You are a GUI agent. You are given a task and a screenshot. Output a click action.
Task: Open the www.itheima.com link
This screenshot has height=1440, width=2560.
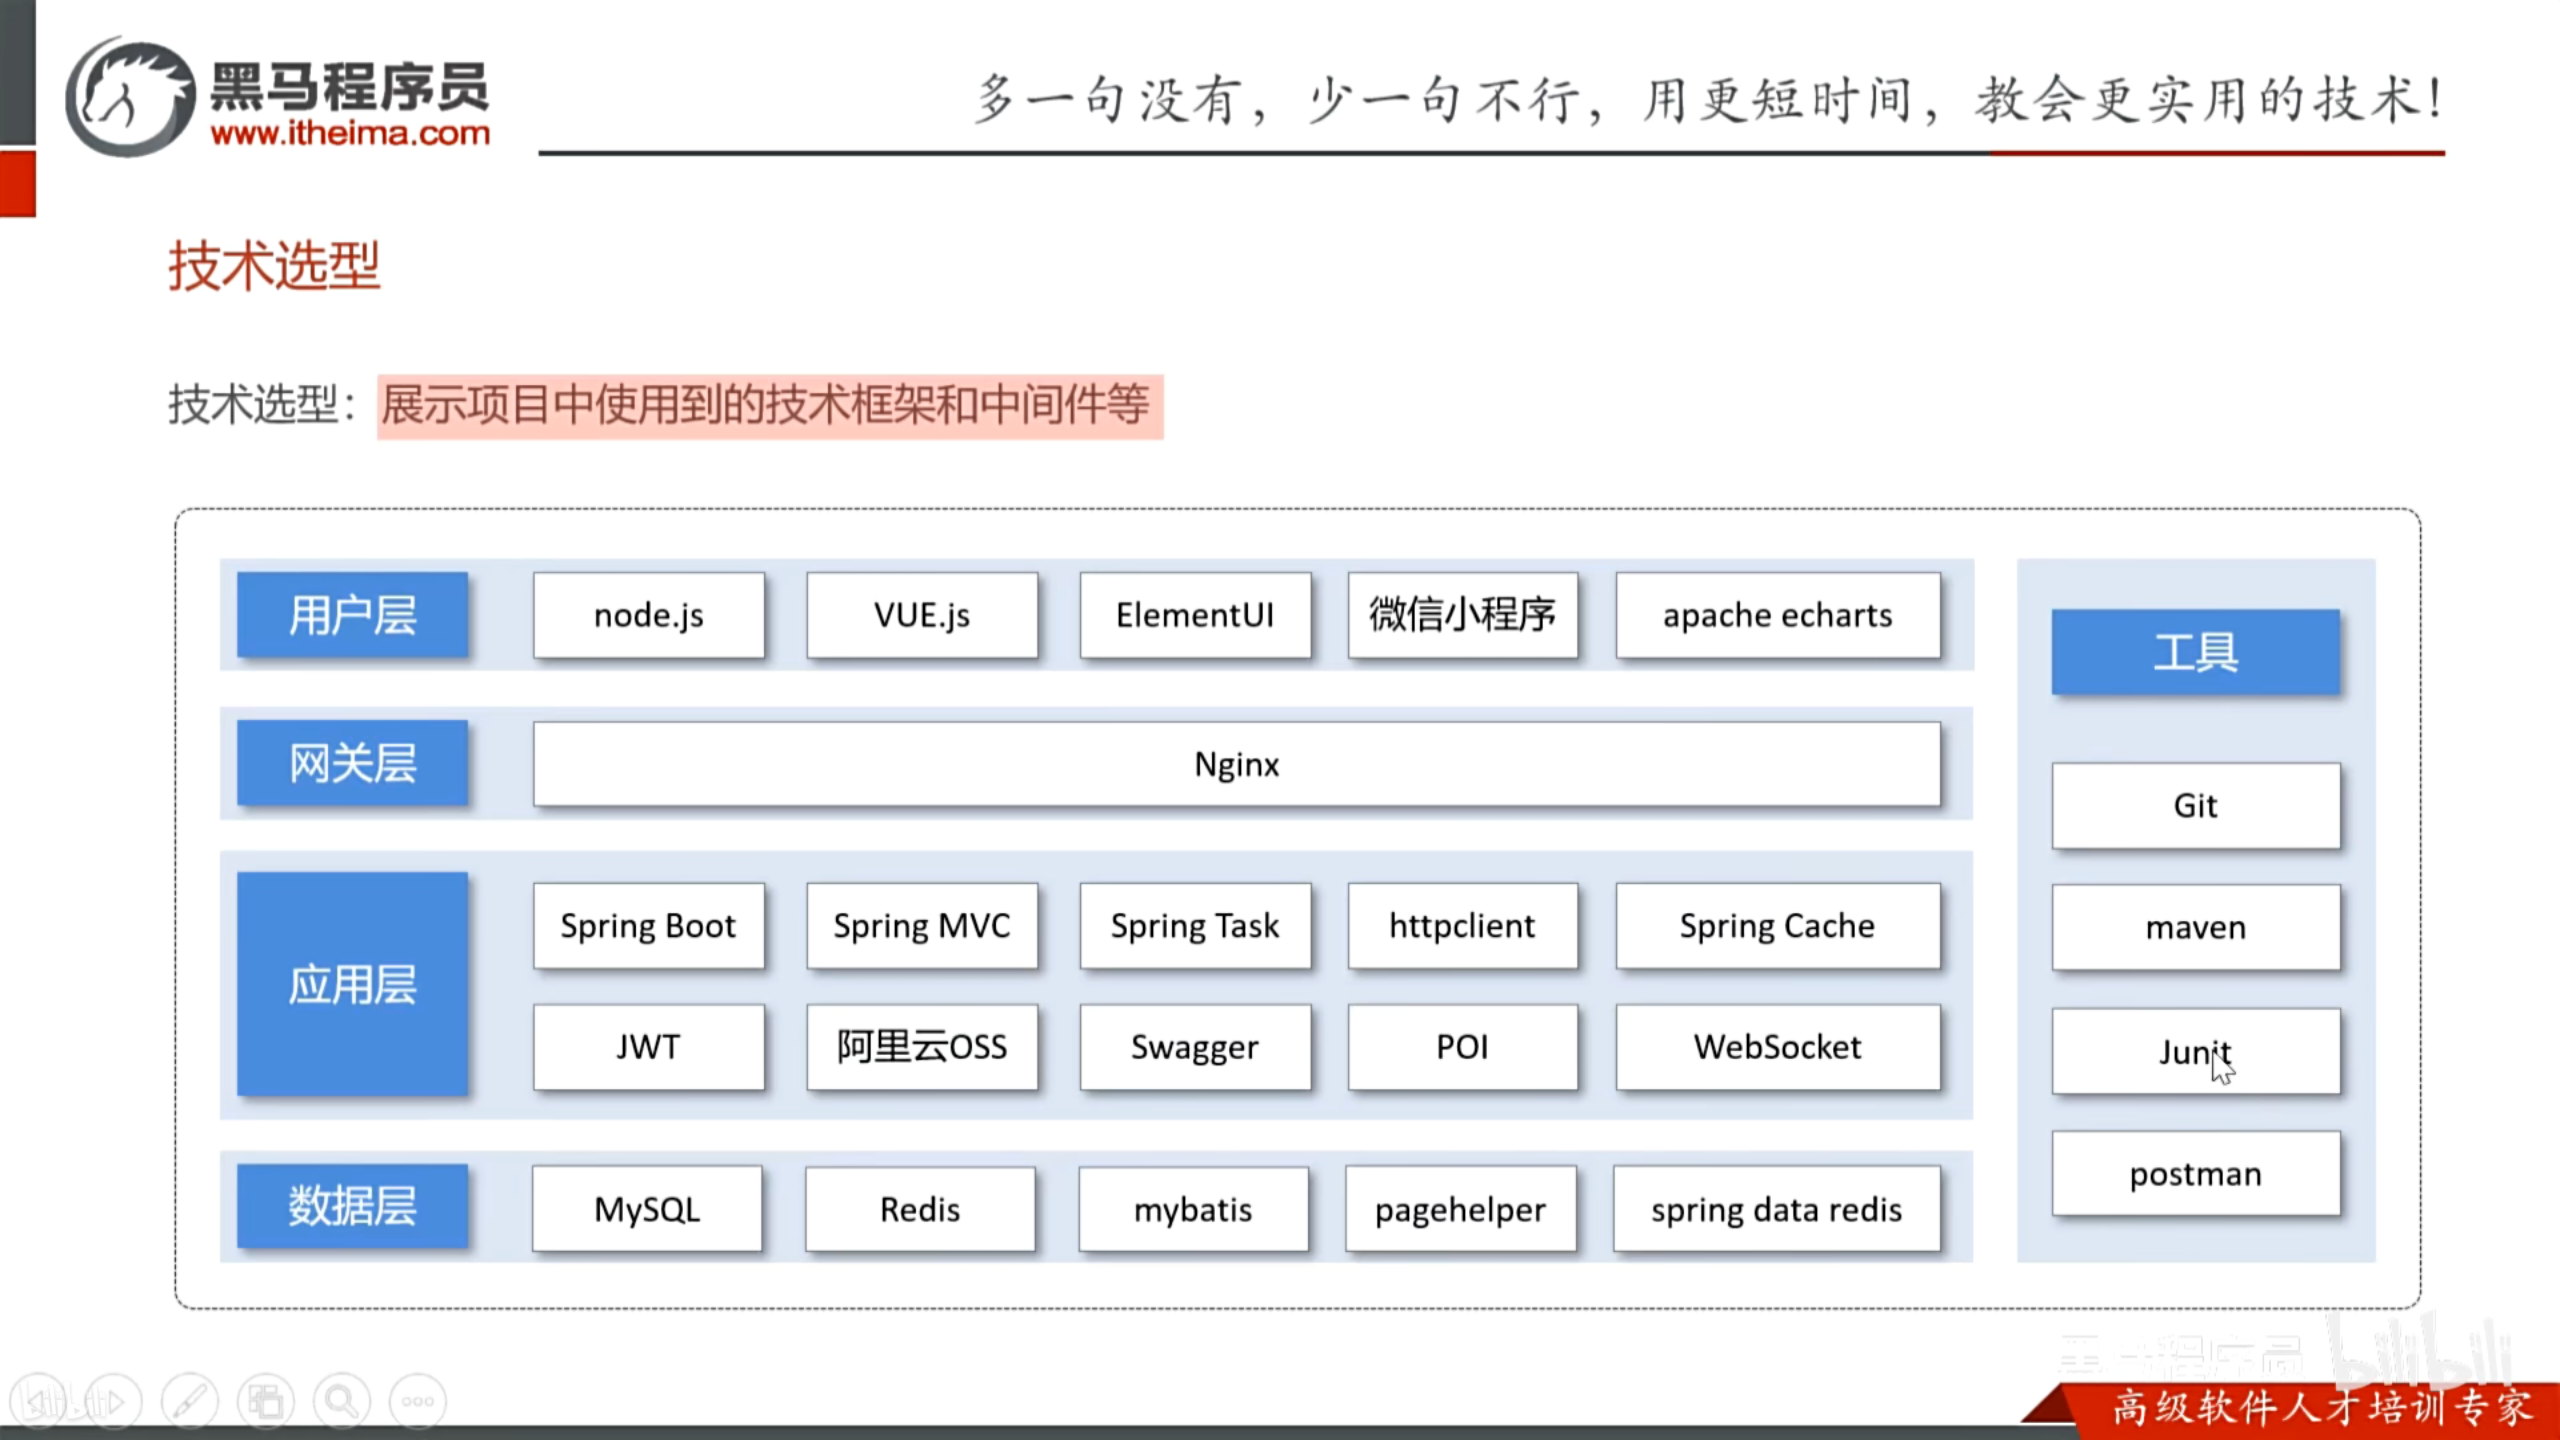[350, 133]
